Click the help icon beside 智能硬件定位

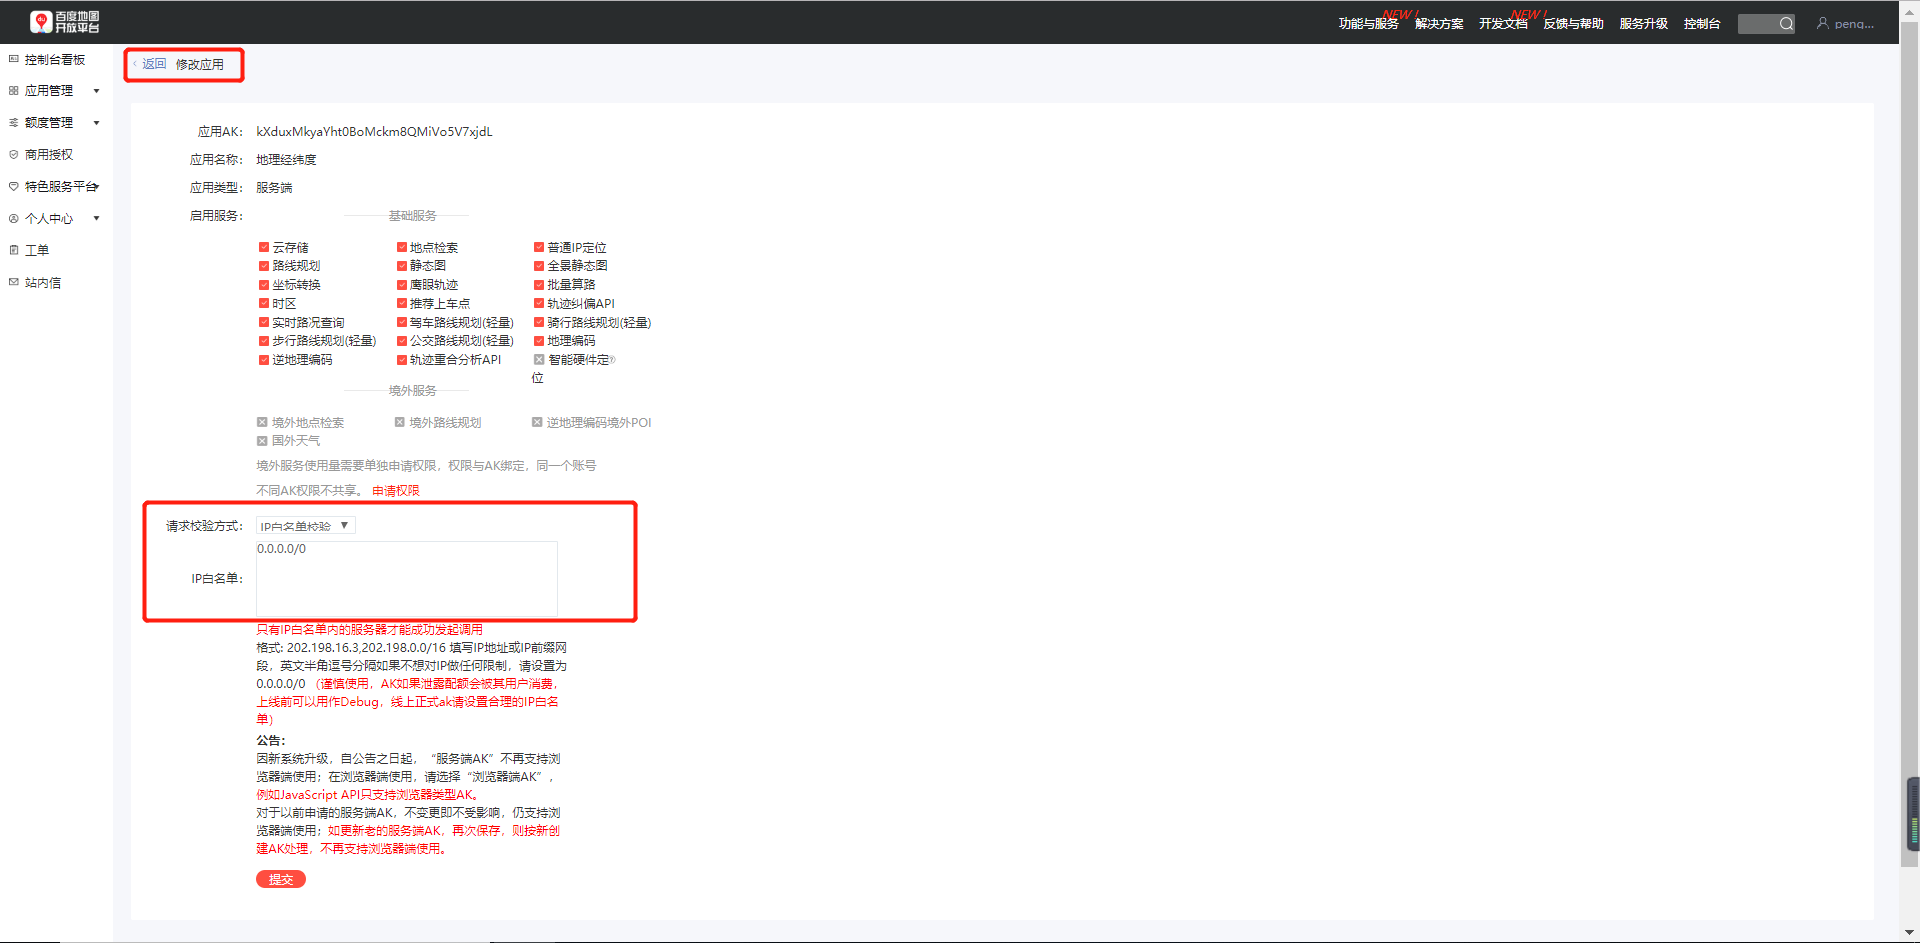tap(612, 360)
